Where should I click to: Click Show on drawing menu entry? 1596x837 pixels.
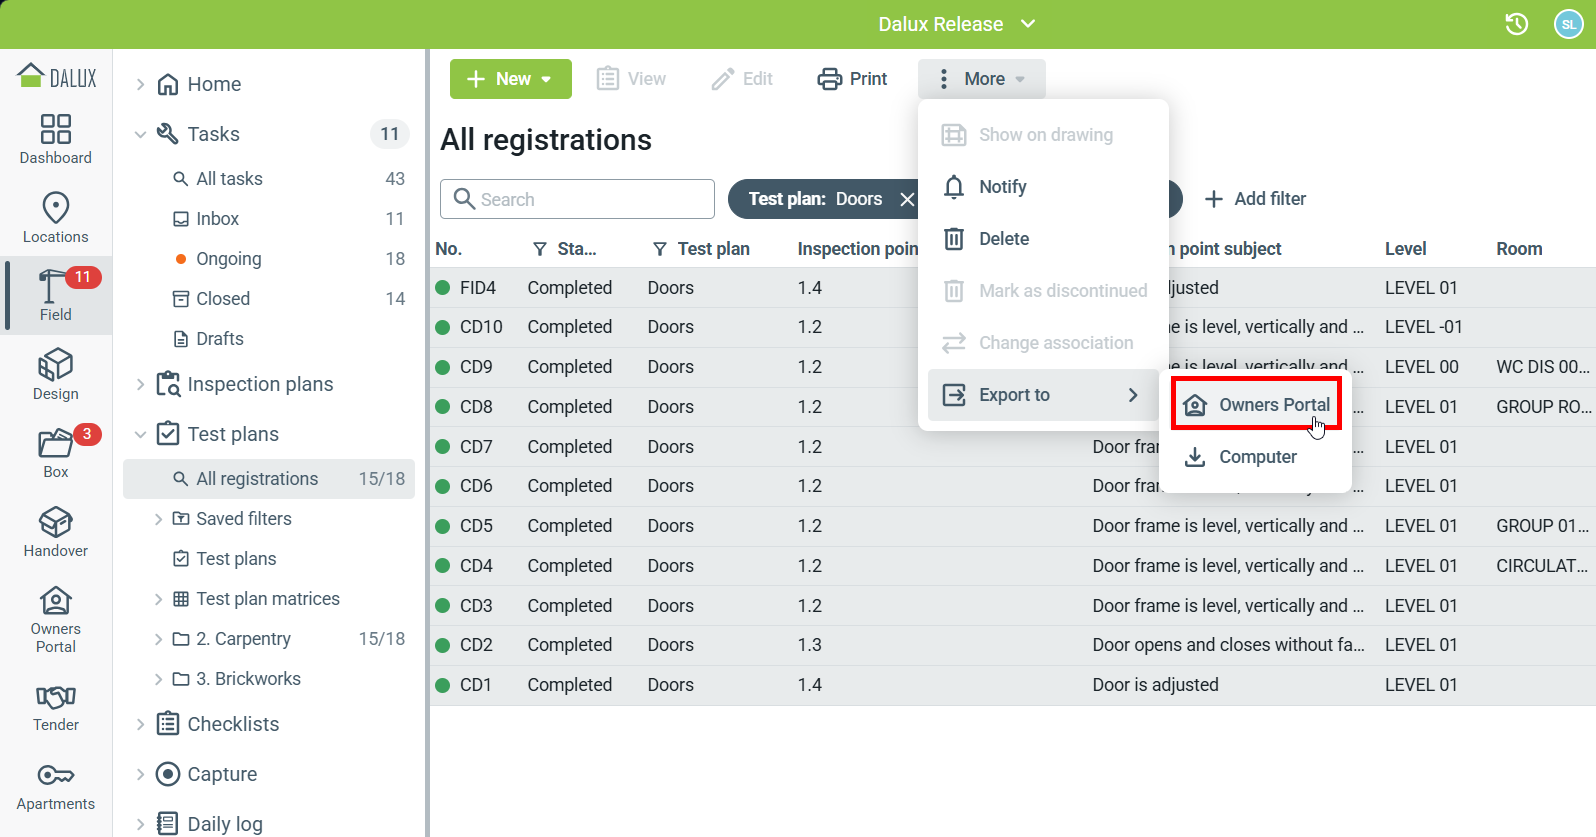coord(1043,135)
